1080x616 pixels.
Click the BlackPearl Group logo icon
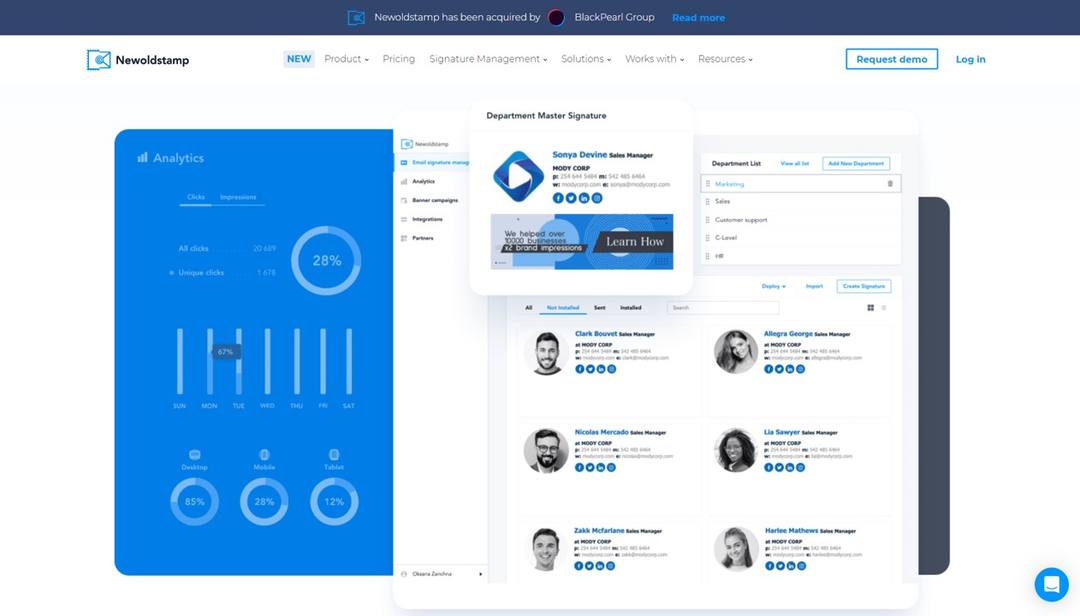(x=556, y=17)
